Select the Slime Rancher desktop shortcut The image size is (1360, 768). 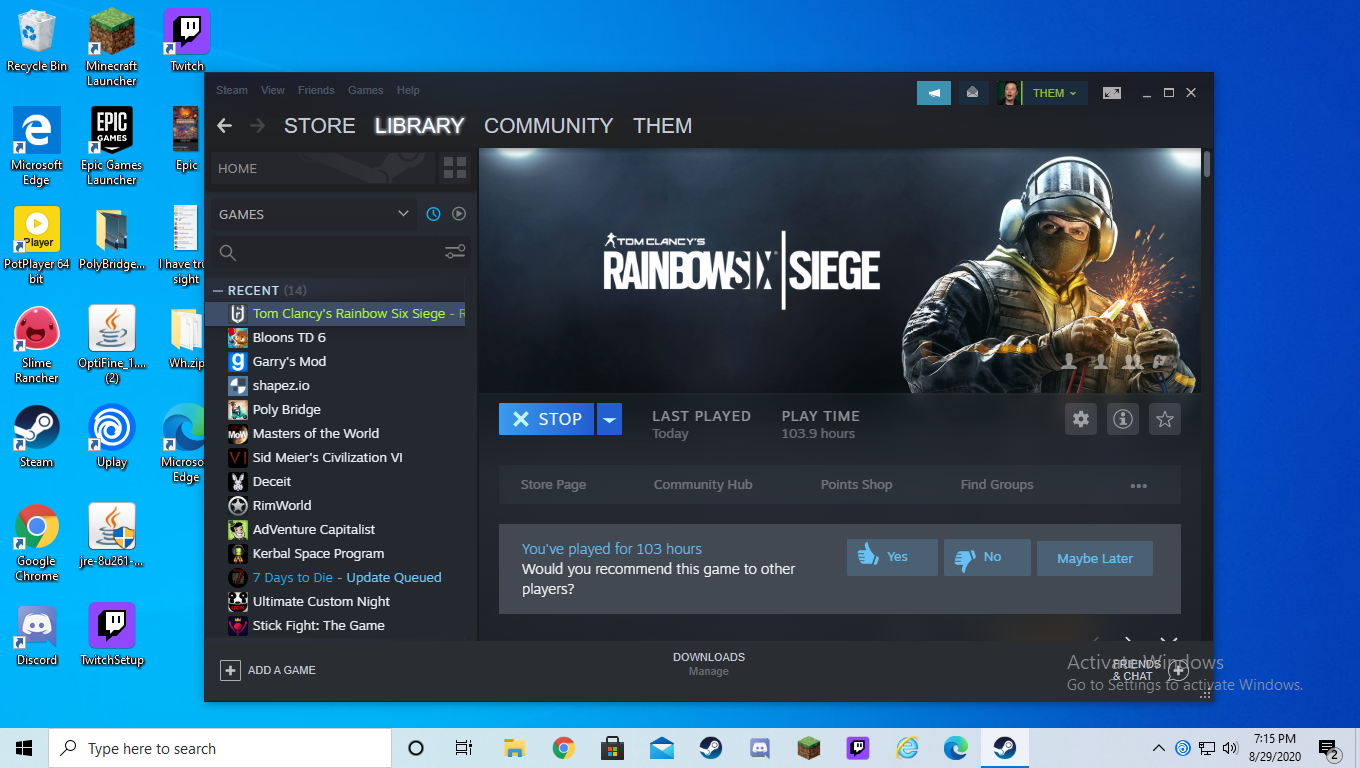[37, 345]
